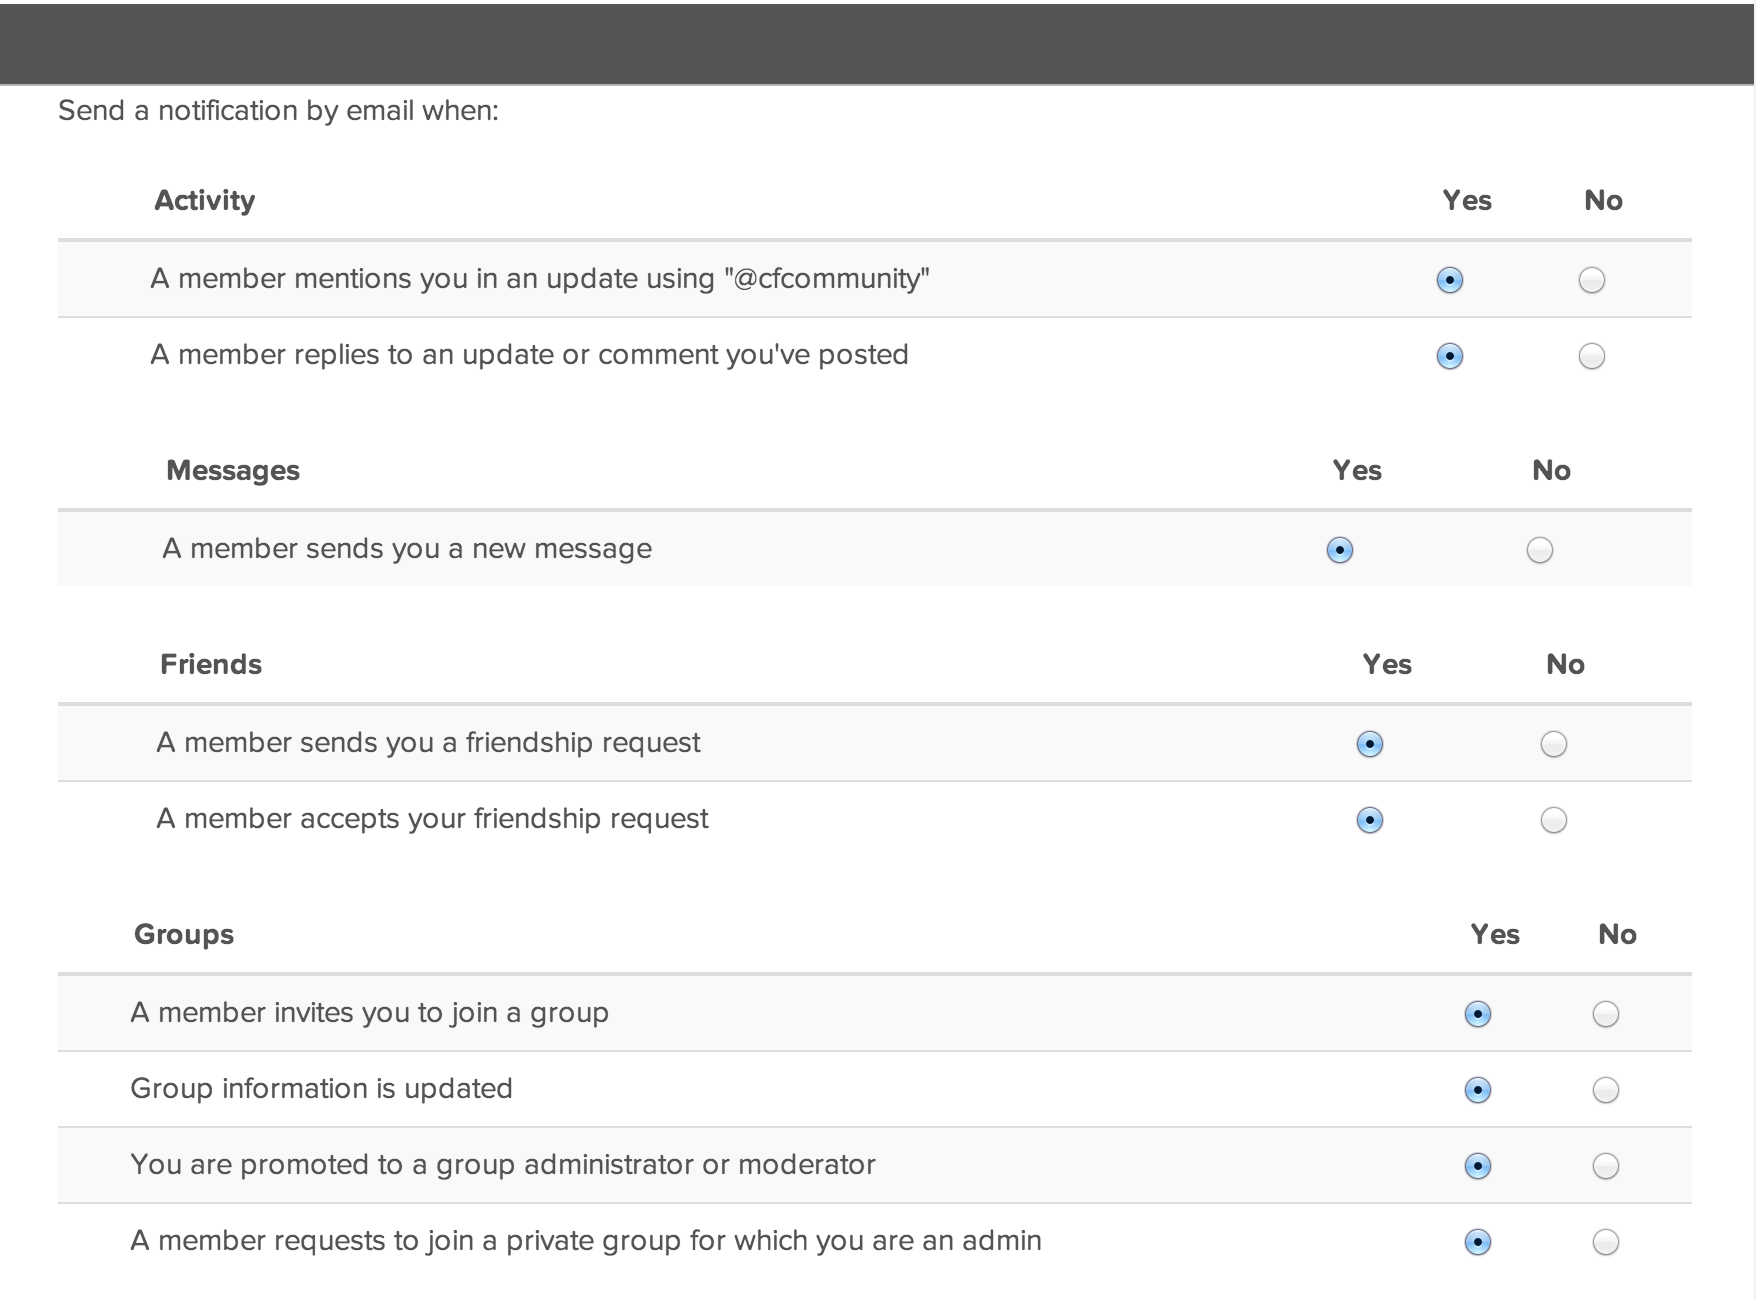Click the No column header in Groups

(x=1617, y=934)
